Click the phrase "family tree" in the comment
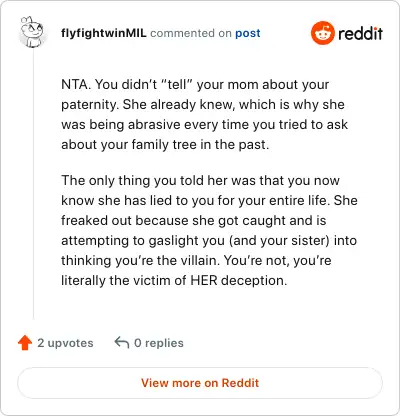The width and height of the screenshot is (400, 416). tap(163, 145)
